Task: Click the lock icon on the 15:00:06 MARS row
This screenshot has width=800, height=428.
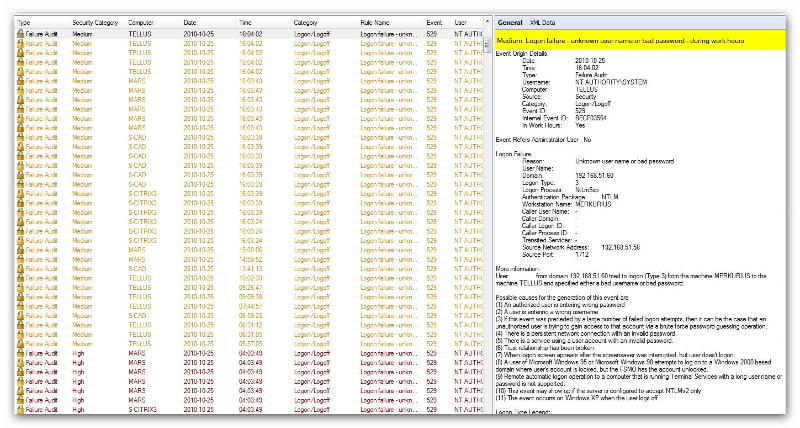Action: coord(20,250)
